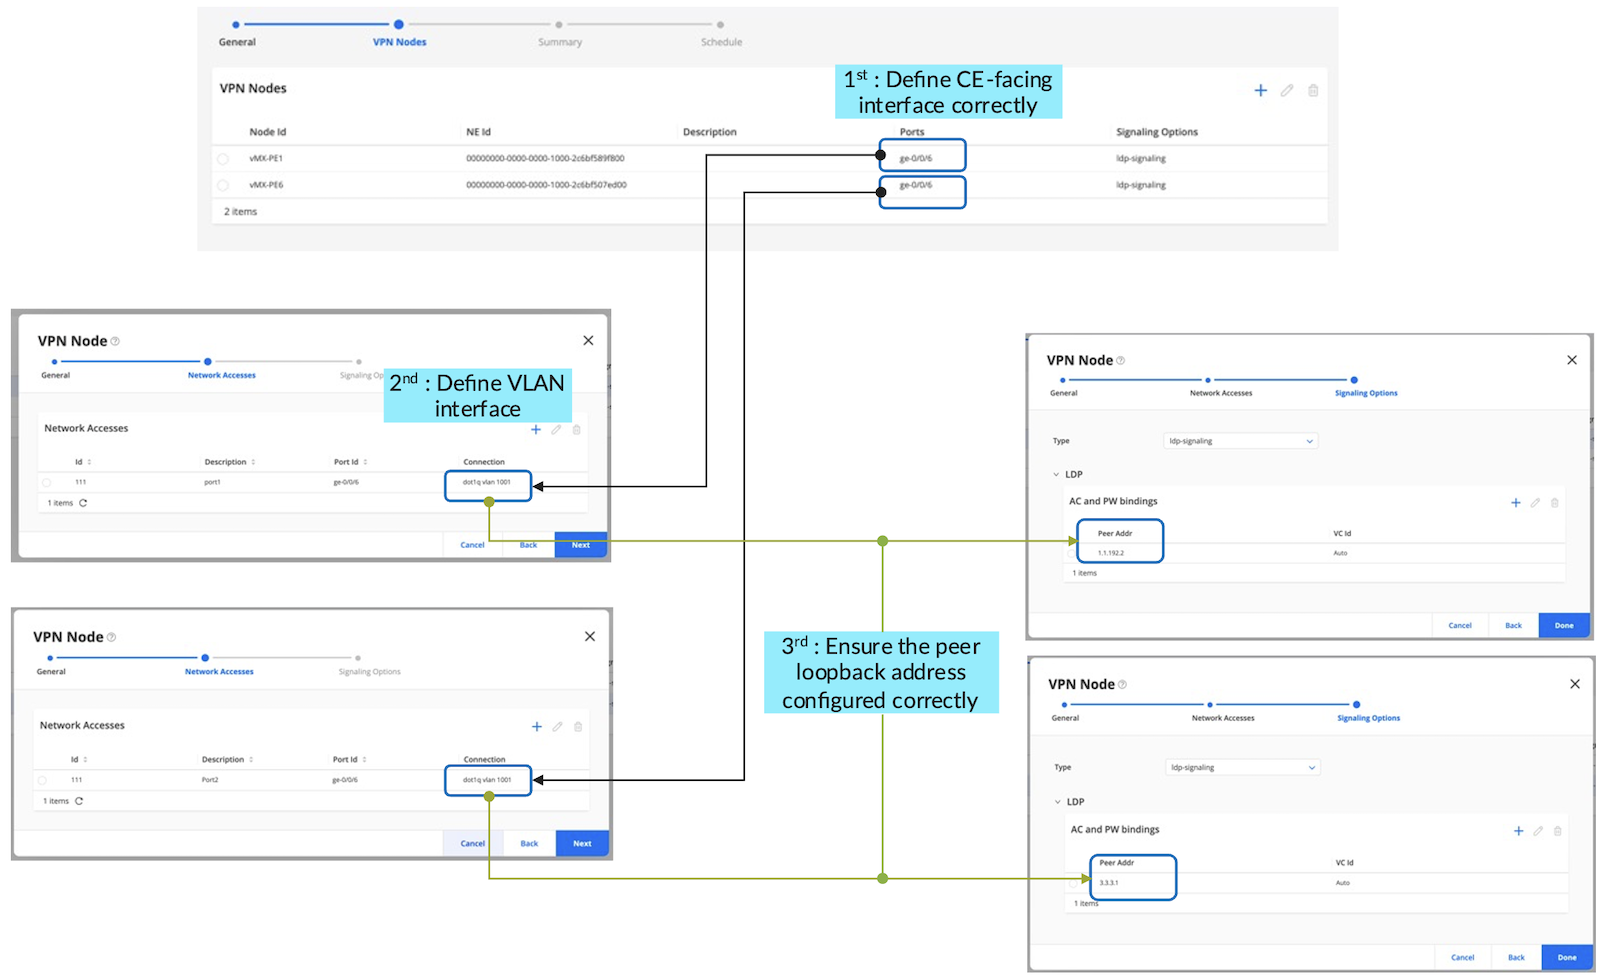Add a new node in VPN Nodes panel
The height and width of the screenshot is (978, 1600).
pos(1260,90)
